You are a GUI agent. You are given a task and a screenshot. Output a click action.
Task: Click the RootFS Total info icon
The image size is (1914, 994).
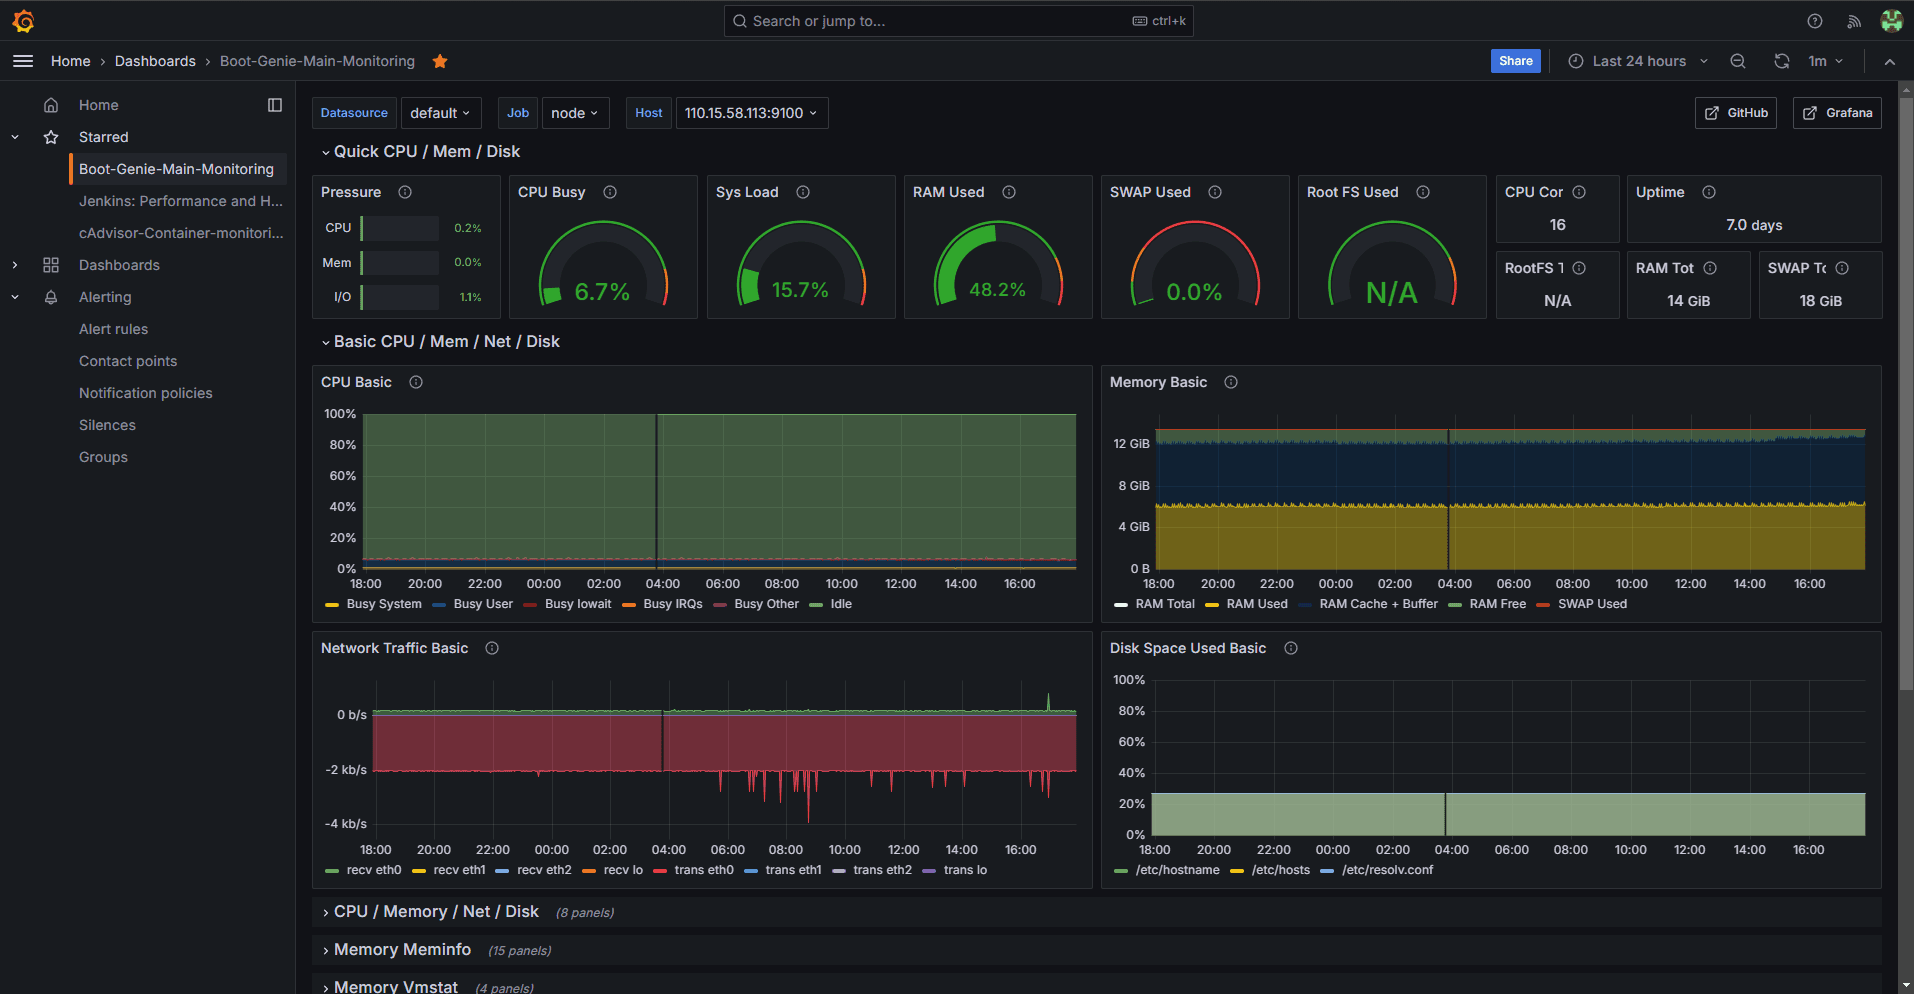click(x=1579, y=268)
